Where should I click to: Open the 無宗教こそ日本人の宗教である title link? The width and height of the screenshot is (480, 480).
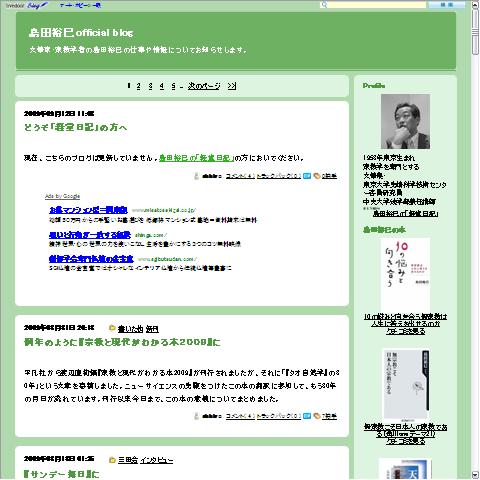(x=405, y=431)
